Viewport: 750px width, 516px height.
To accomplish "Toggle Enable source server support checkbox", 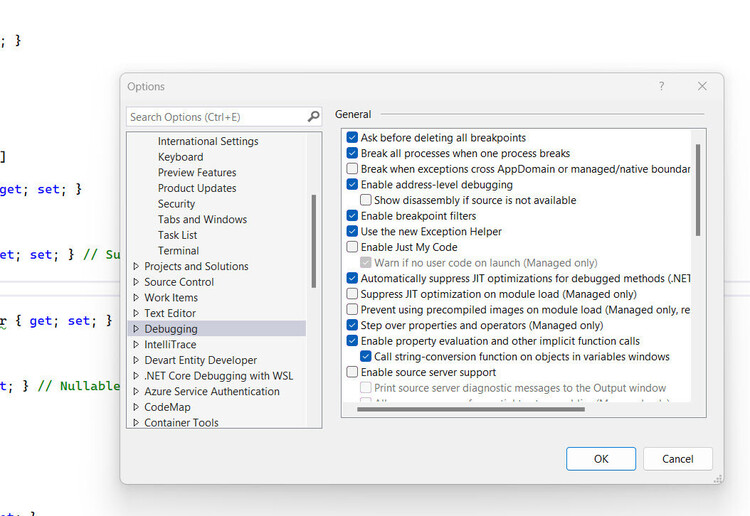I will [352, 372].
